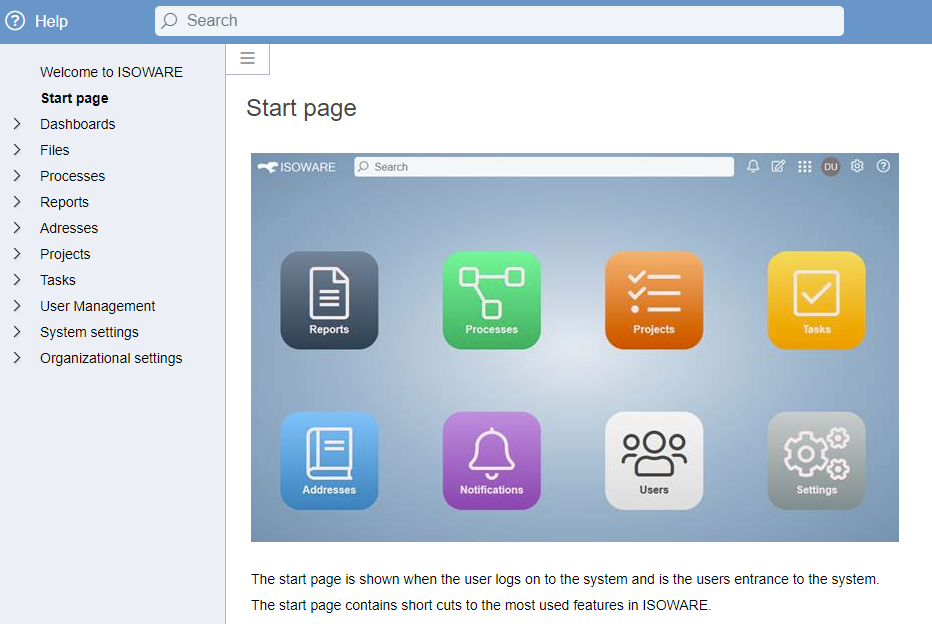Open the yellow Tasks tile
The width and height of the screenshot is (932, 624).
[x=816, y=300]
